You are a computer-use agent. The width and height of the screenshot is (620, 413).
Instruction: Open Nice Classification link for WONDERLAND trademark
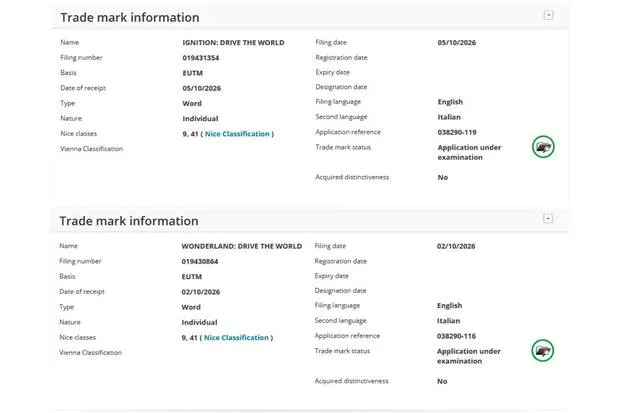click(x=236, y=337)
